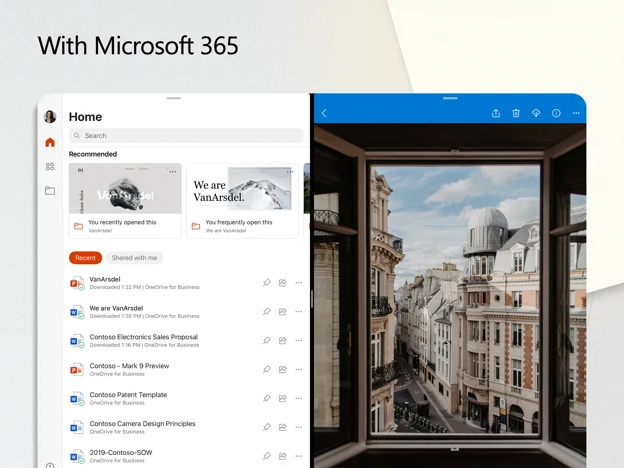Click the grabber handle atop Home pane
624x468 pixels.
(174, 98)
